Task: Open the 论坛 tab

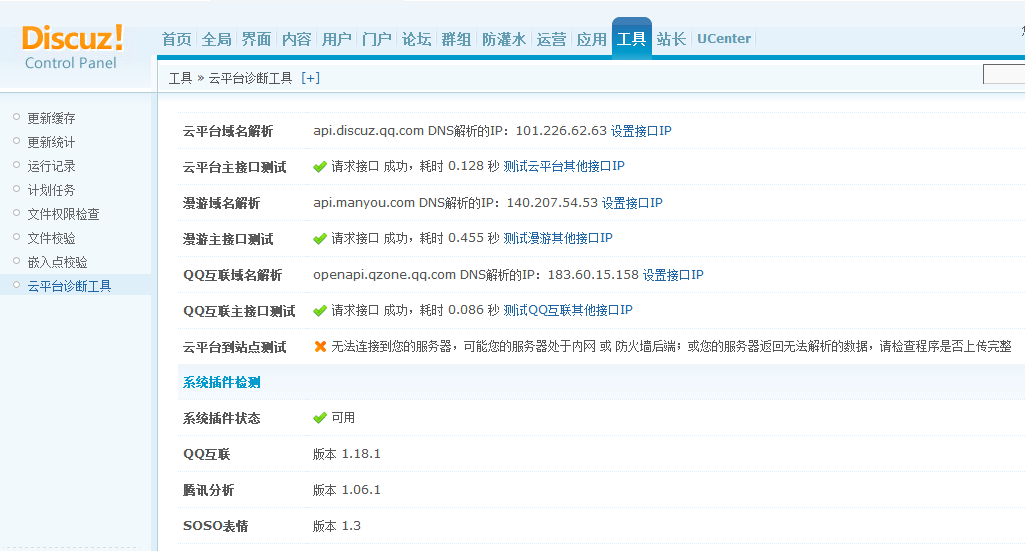Action: (x=416, y=39)
